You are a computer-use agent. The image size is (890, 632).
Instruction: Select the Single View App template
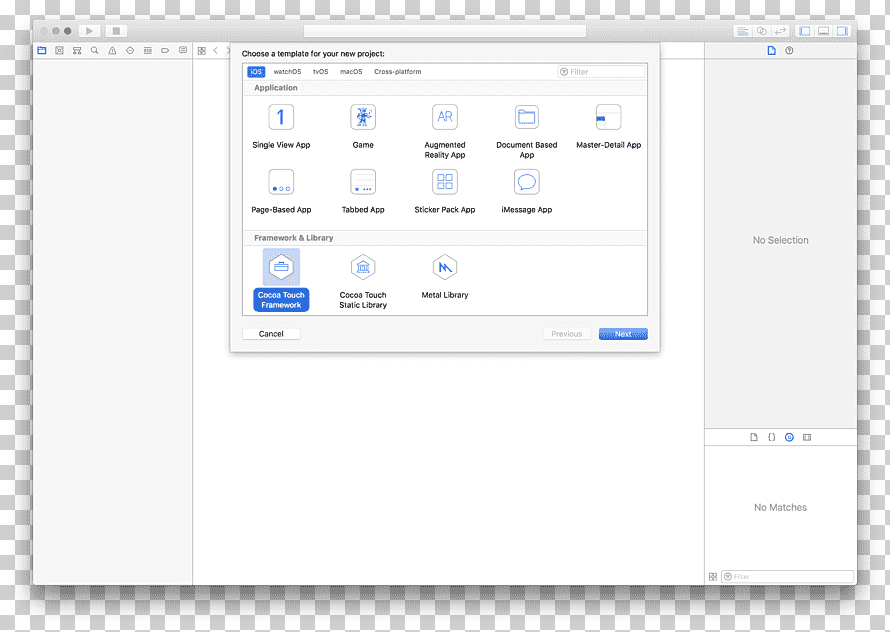pos(281,127)
